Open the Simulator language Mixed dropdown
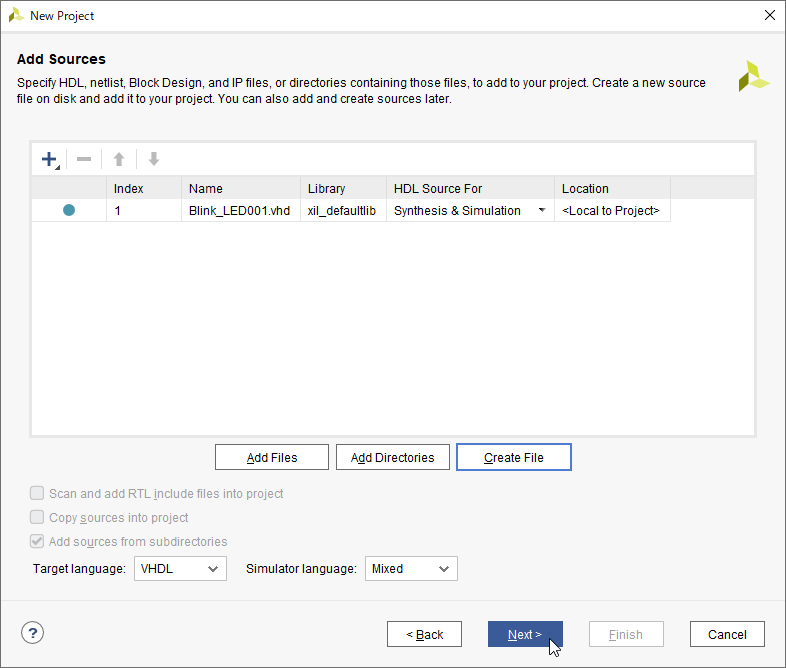The height and width of the screenshot is (668, 786). [x=411, y=569]
